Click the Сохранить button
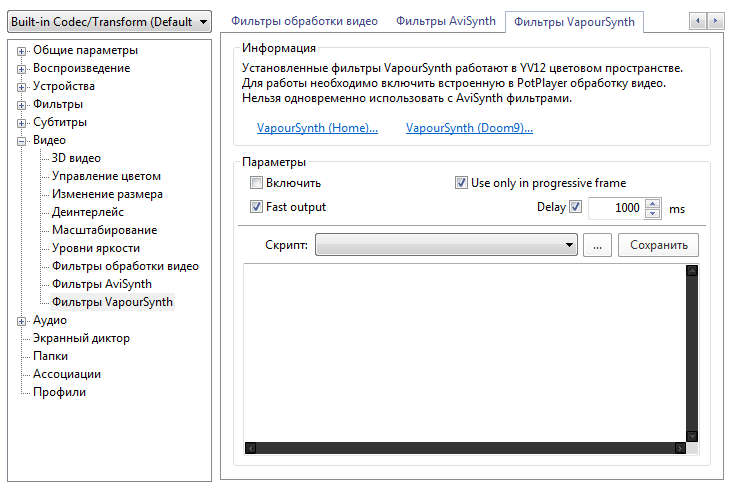731x493 pixels. [x=659, y=245]
